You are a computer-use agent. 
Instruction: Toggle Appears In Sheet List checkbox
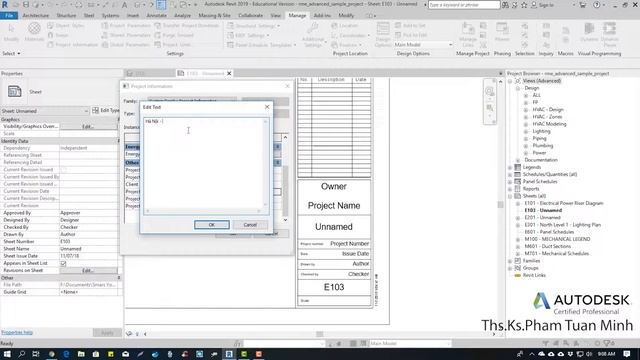pyautogui.click(x=63, y=263)
